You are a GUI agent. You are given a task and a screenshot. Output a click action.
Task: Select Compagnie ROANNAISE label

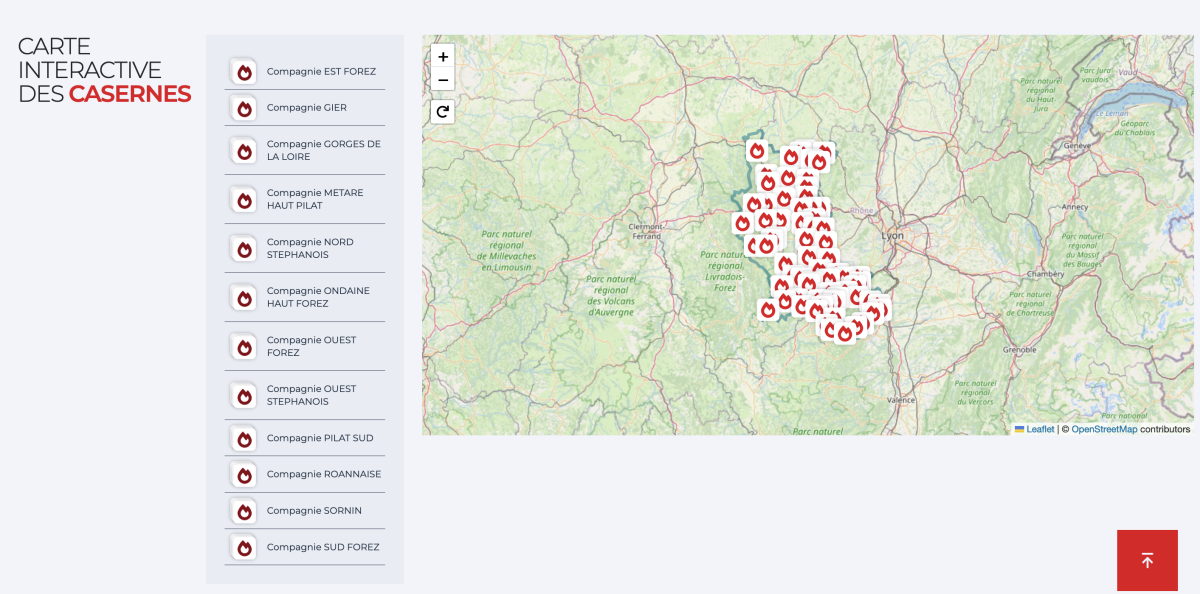click(x=324, y=474)
